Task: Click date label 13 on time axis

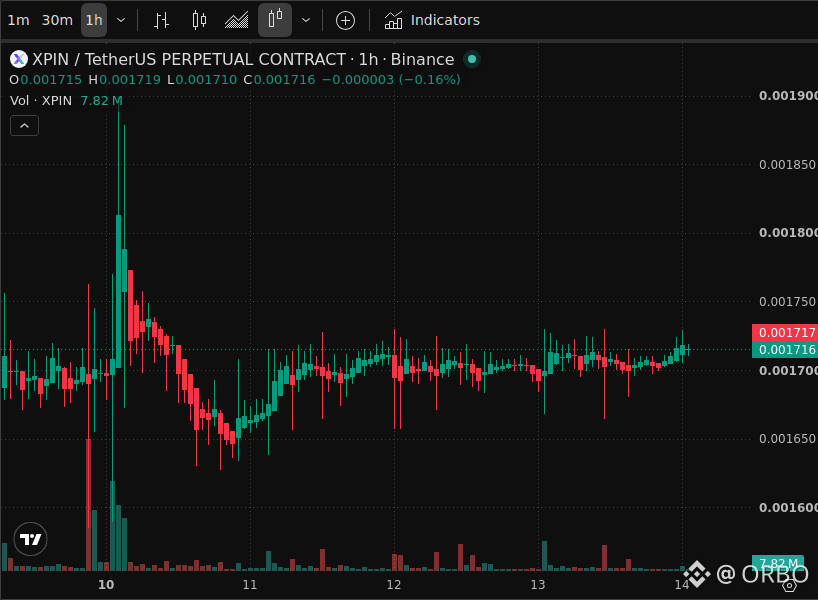Action: 538,585
